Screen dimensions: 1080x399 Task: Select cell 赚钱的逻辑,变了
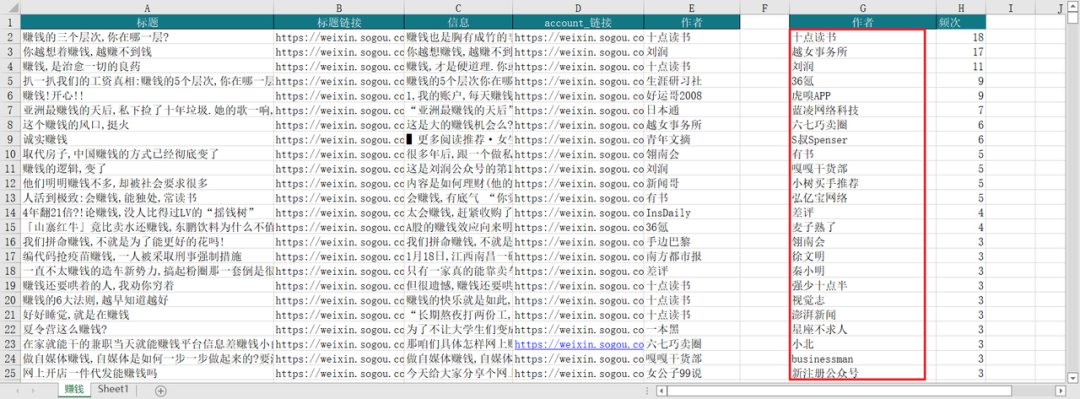pos(147,168)
